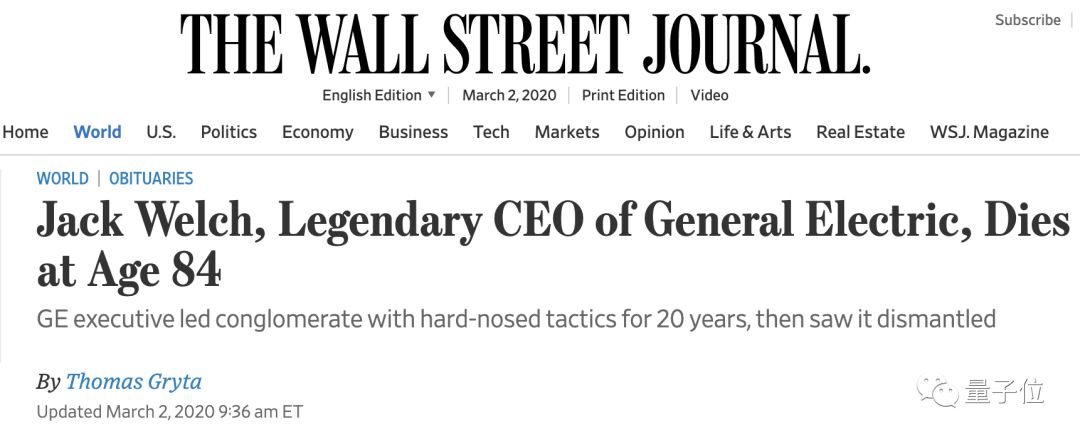Go to the Video section
1080x439 pixels.
click(709, 95)
